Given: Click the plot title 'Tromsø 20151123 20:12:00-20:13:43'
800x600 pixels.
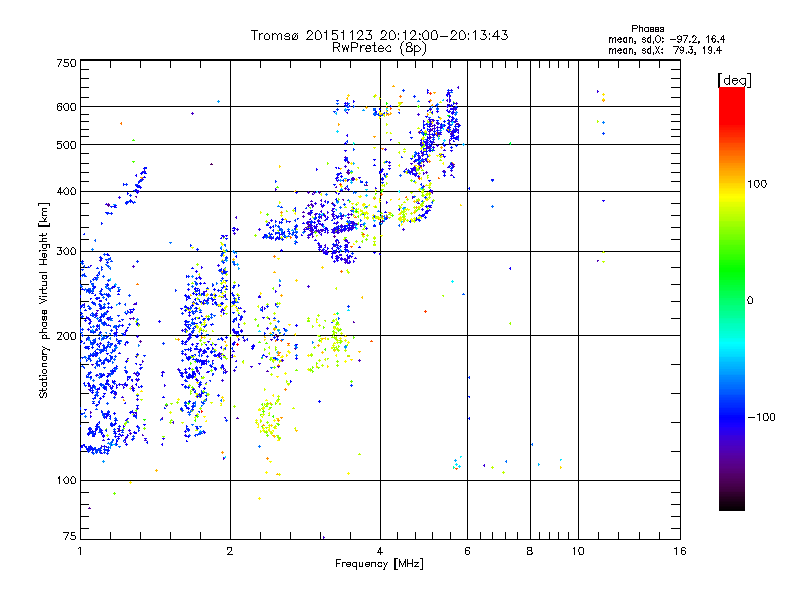Looking at the screenshot, I should tap(379, 35).
